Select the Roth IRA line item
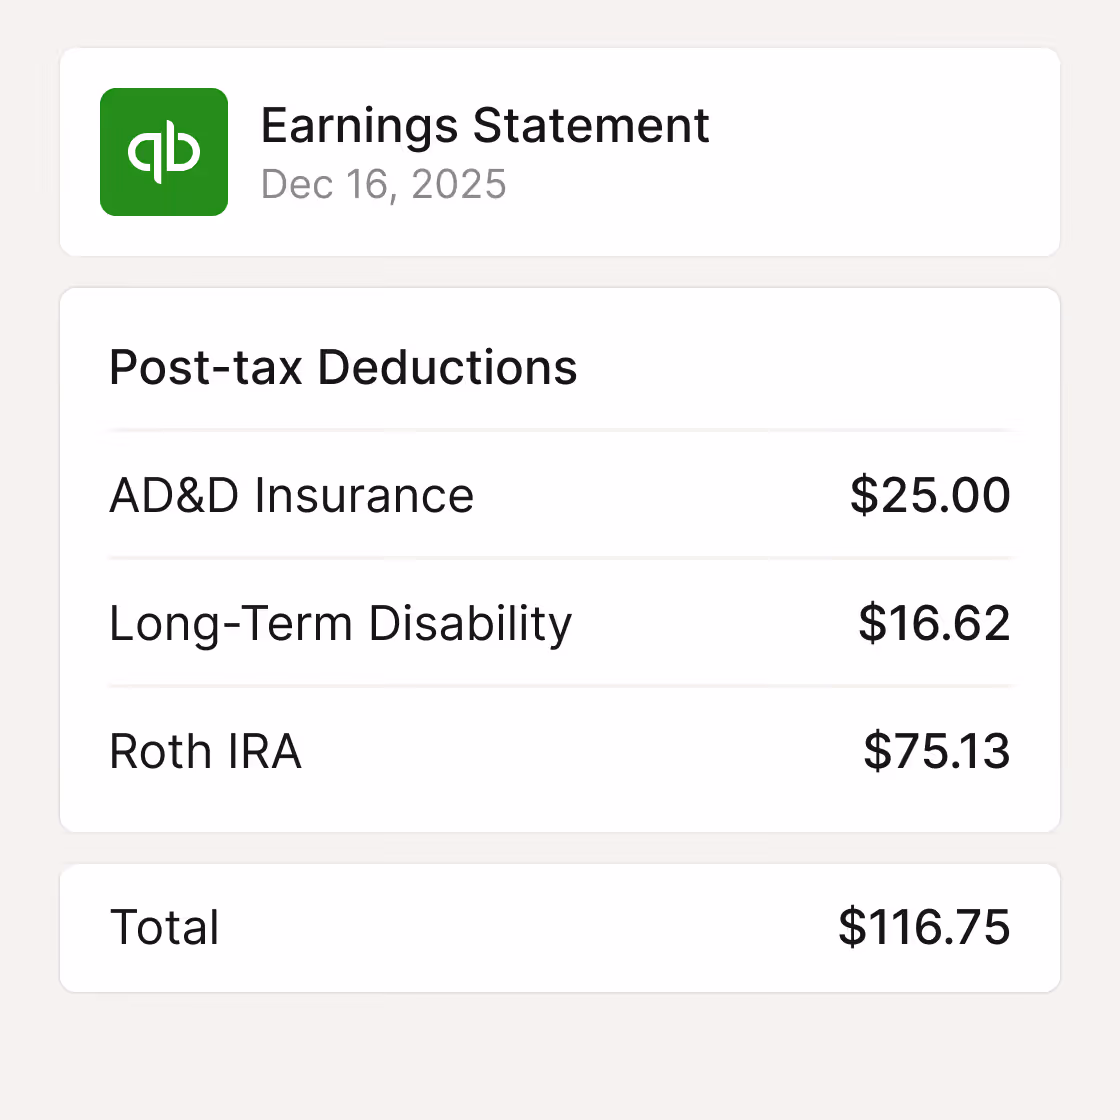 point(205,751)
